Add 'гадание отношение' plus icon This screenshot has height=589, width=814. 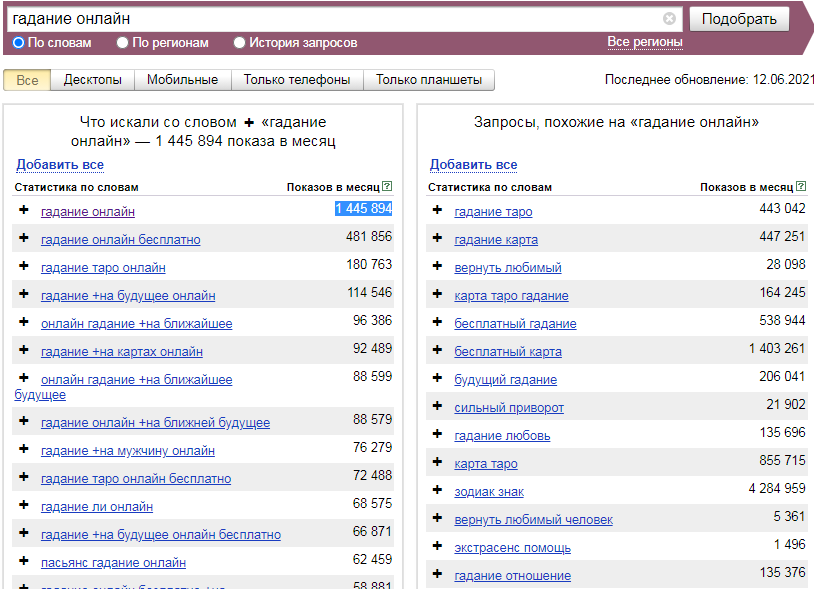(437, 574)
